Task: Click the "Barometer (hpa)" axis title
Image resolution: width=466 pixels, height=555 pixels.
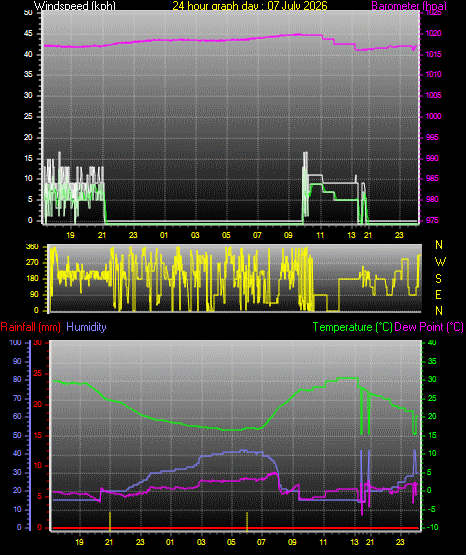Action: 409,6
